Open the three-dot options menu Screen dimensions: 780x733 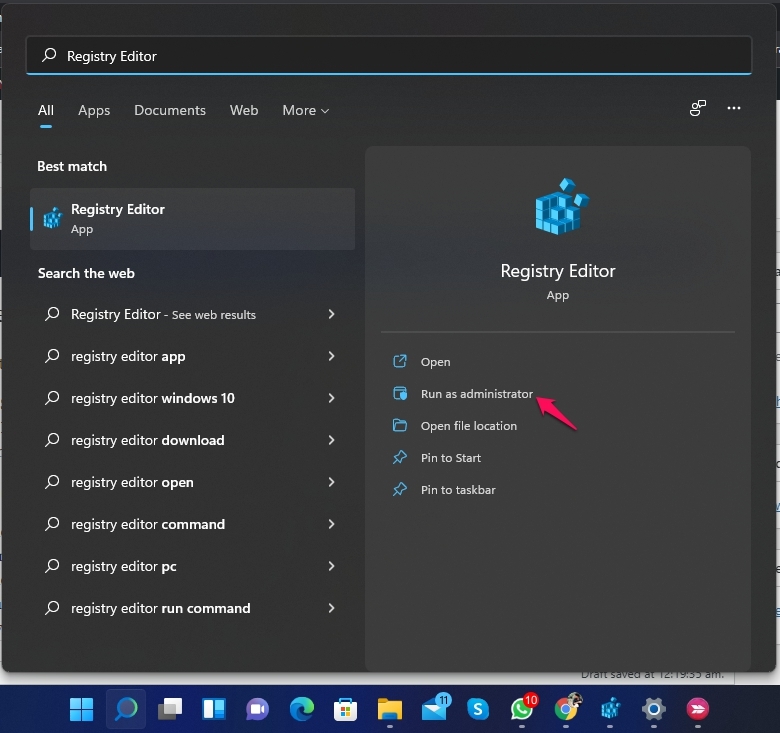[x=734, y=108]
